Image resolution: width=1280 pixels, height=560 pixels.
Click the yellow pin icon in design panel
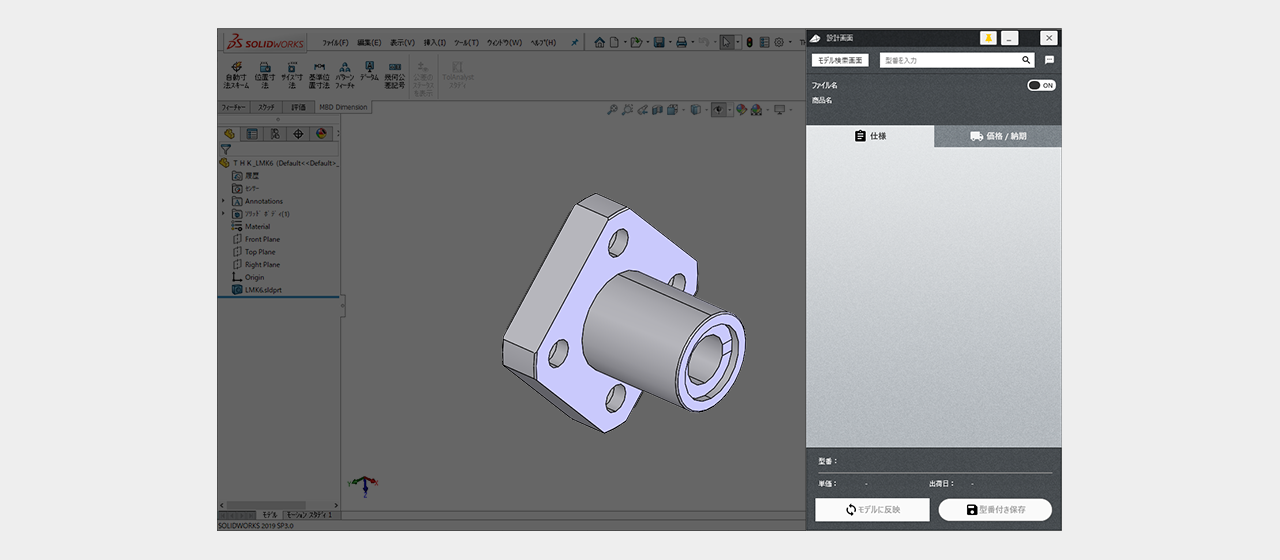point(988,38)
